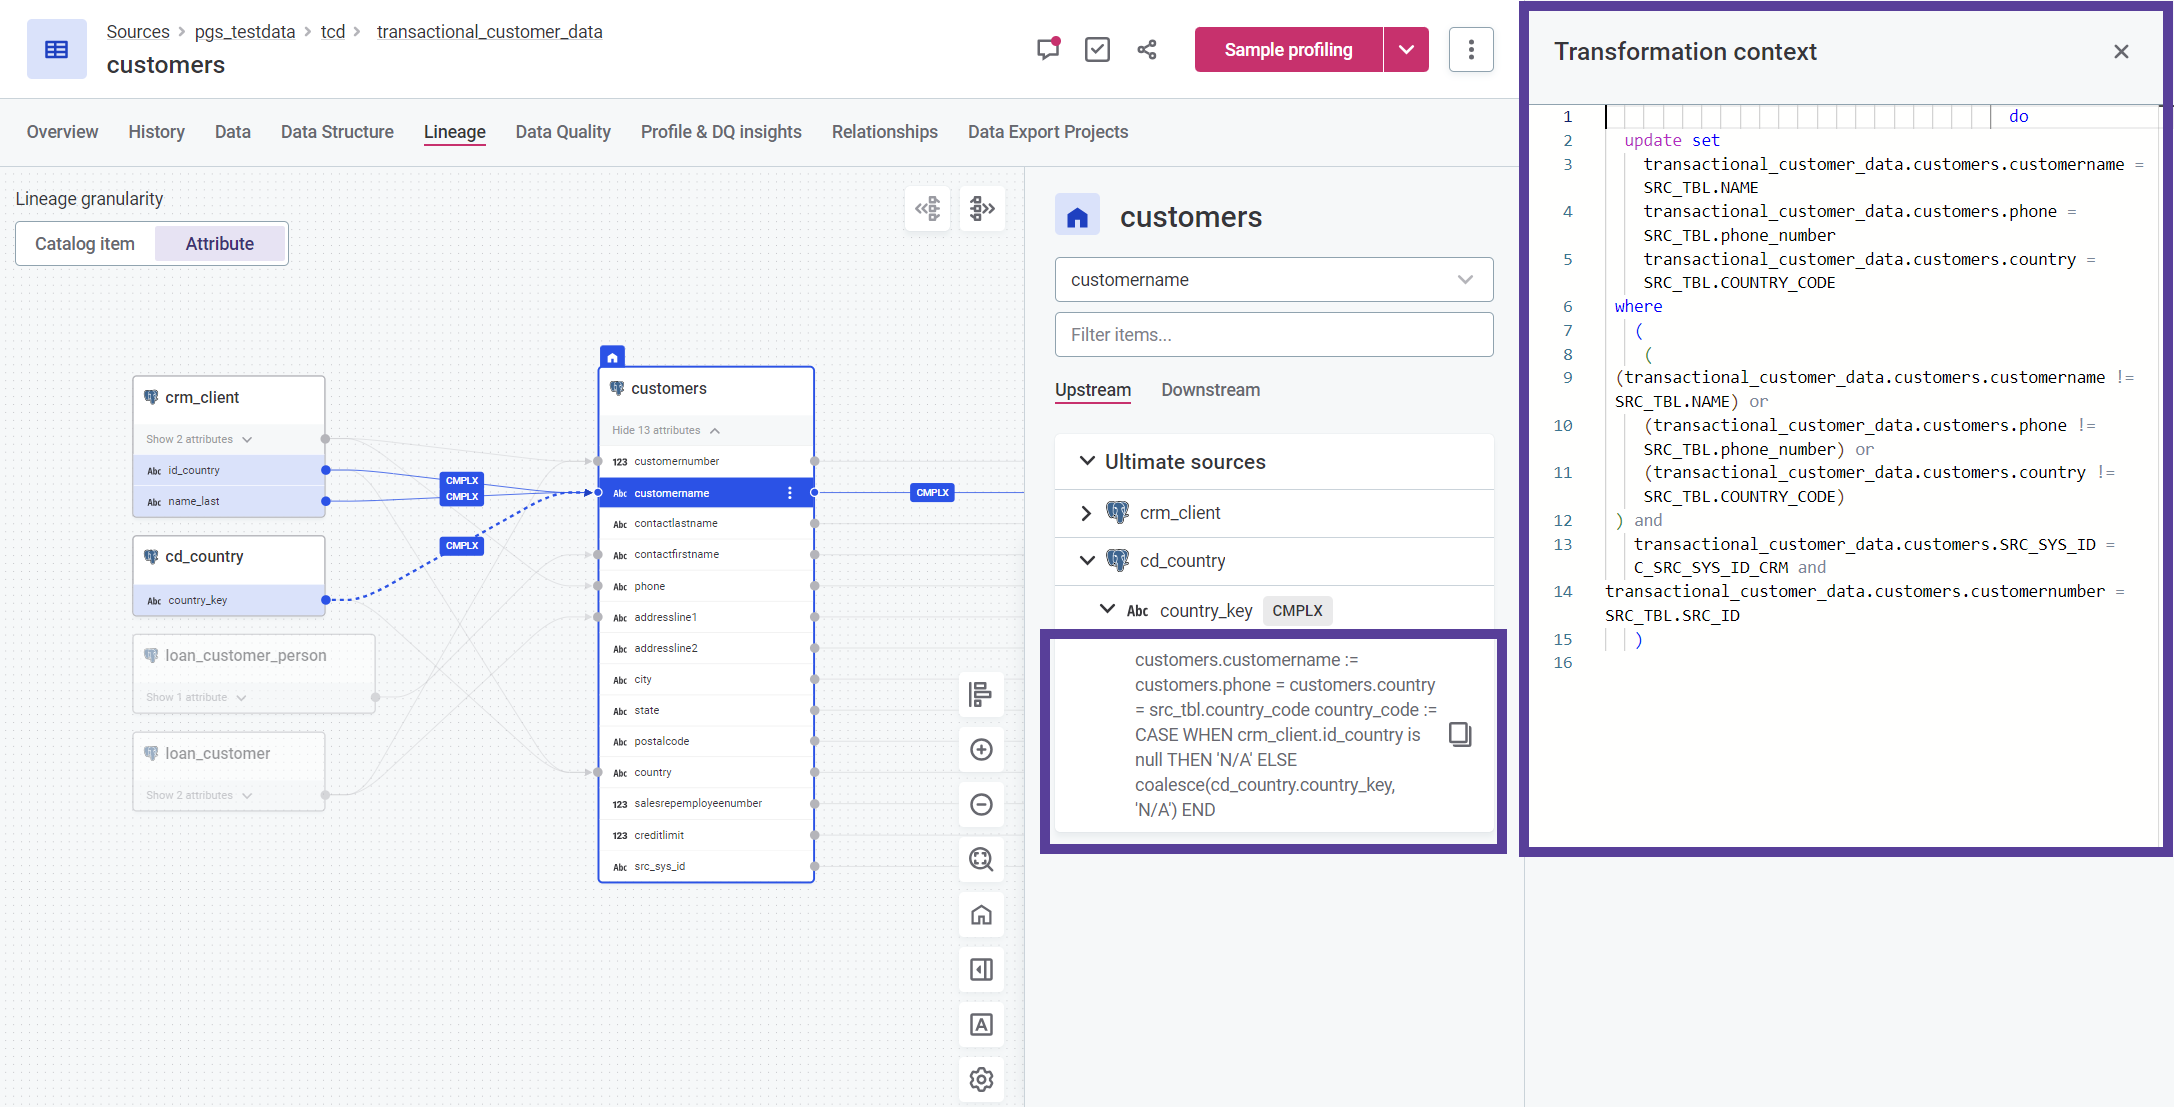Click the Filter items input field
This screenshot has width=2174, height=1107.
point(1273,336)
